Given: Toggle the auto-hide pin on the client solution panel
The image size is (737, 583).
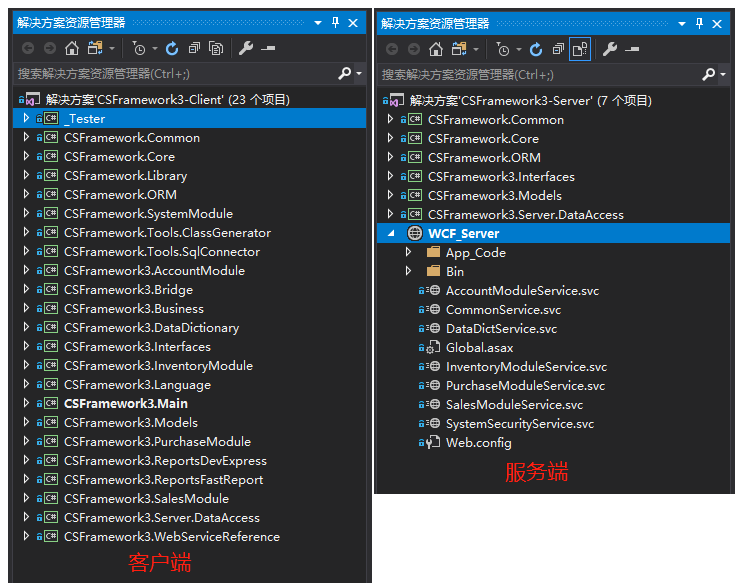Looking at the screenshot, I should pyautogui.click(x=336, y=23).
